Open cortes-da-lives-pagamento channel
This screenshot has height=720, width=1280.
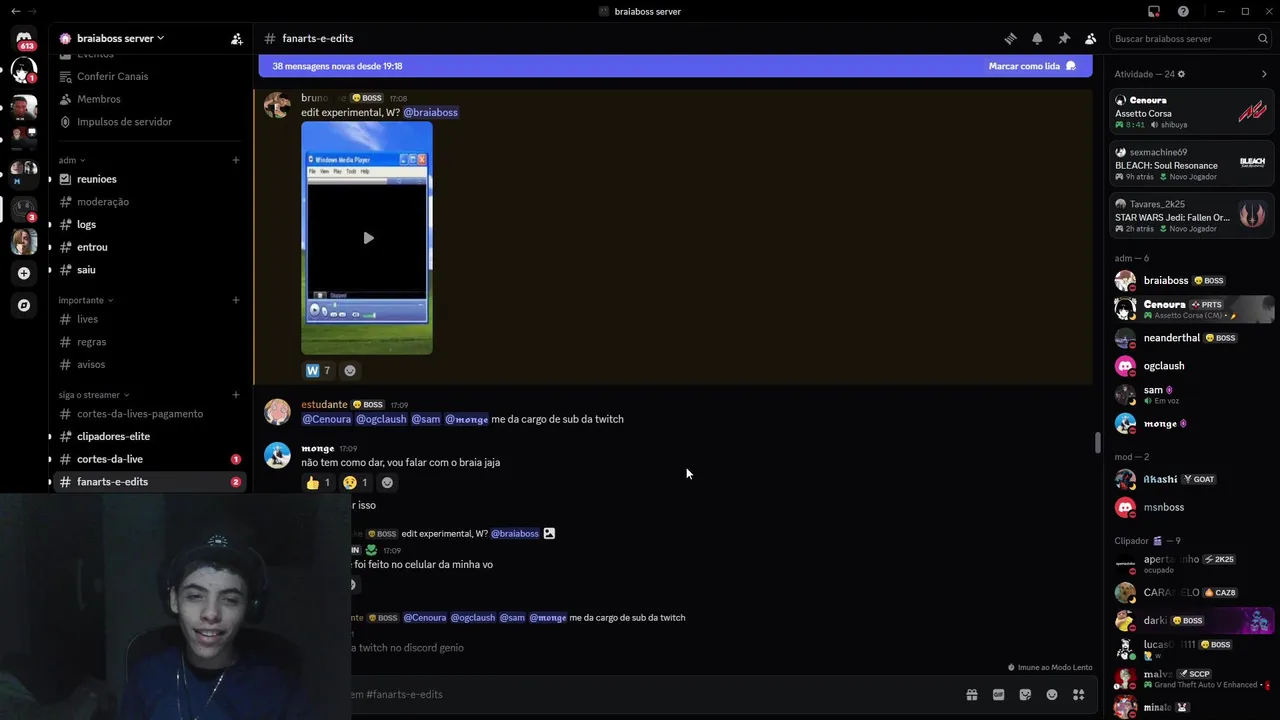point(150,414)
